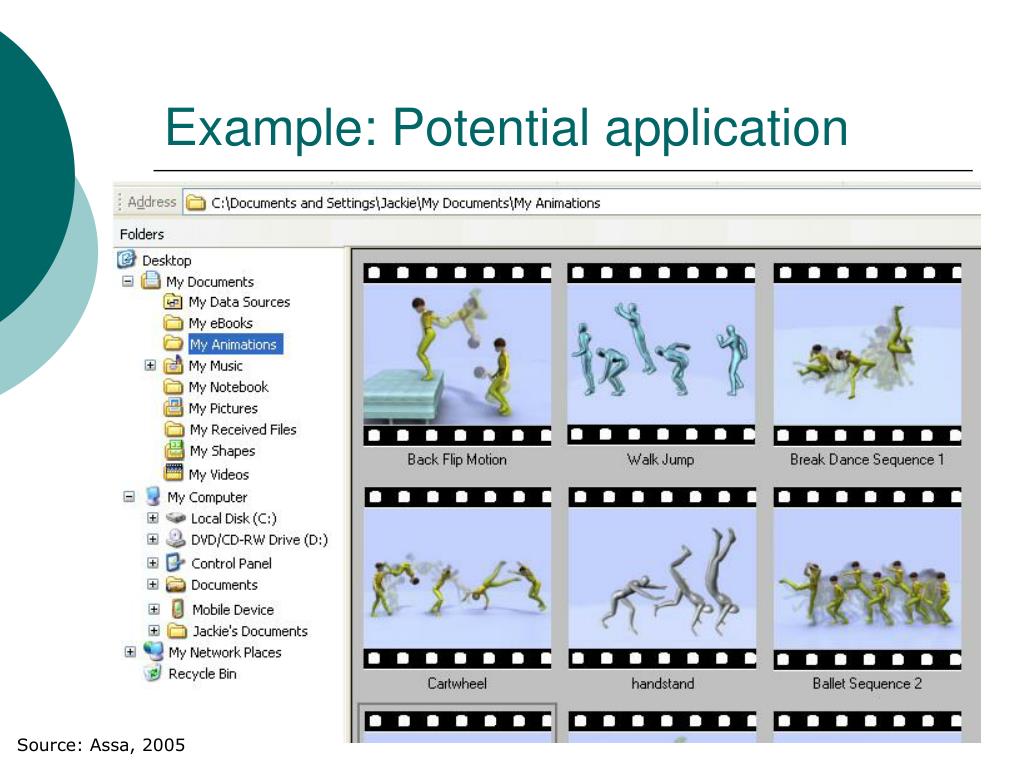
Task: Select the highlighted 'My Animations' label
Action: pos(235,344)
